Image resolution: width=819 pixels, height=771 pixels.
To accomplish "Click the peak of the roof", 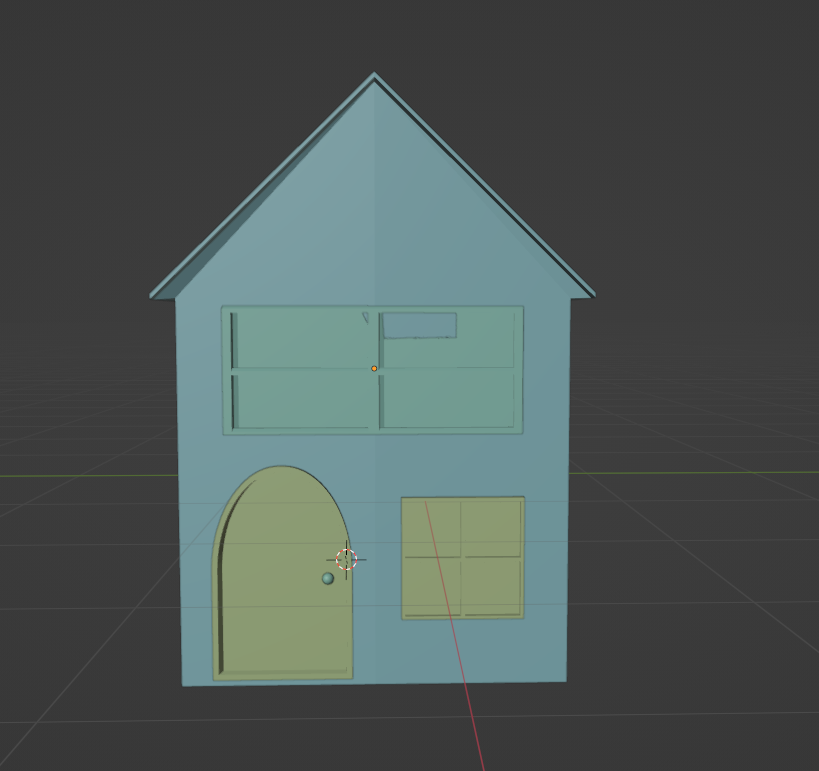I will click(x=375, y=76).
